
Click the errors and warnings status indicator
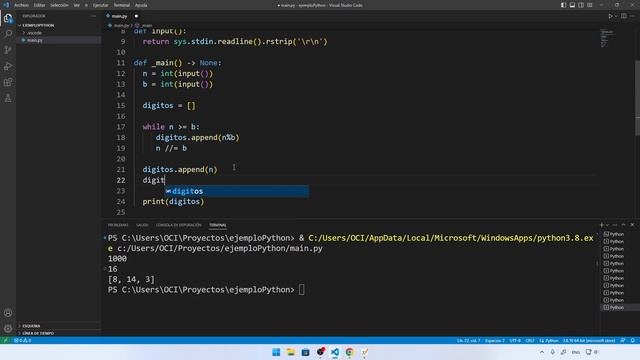[22, 340]
